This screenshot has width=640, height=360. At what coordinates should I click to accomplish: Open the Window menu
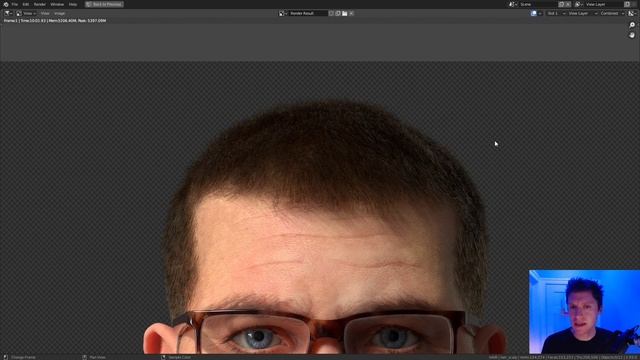57,4
